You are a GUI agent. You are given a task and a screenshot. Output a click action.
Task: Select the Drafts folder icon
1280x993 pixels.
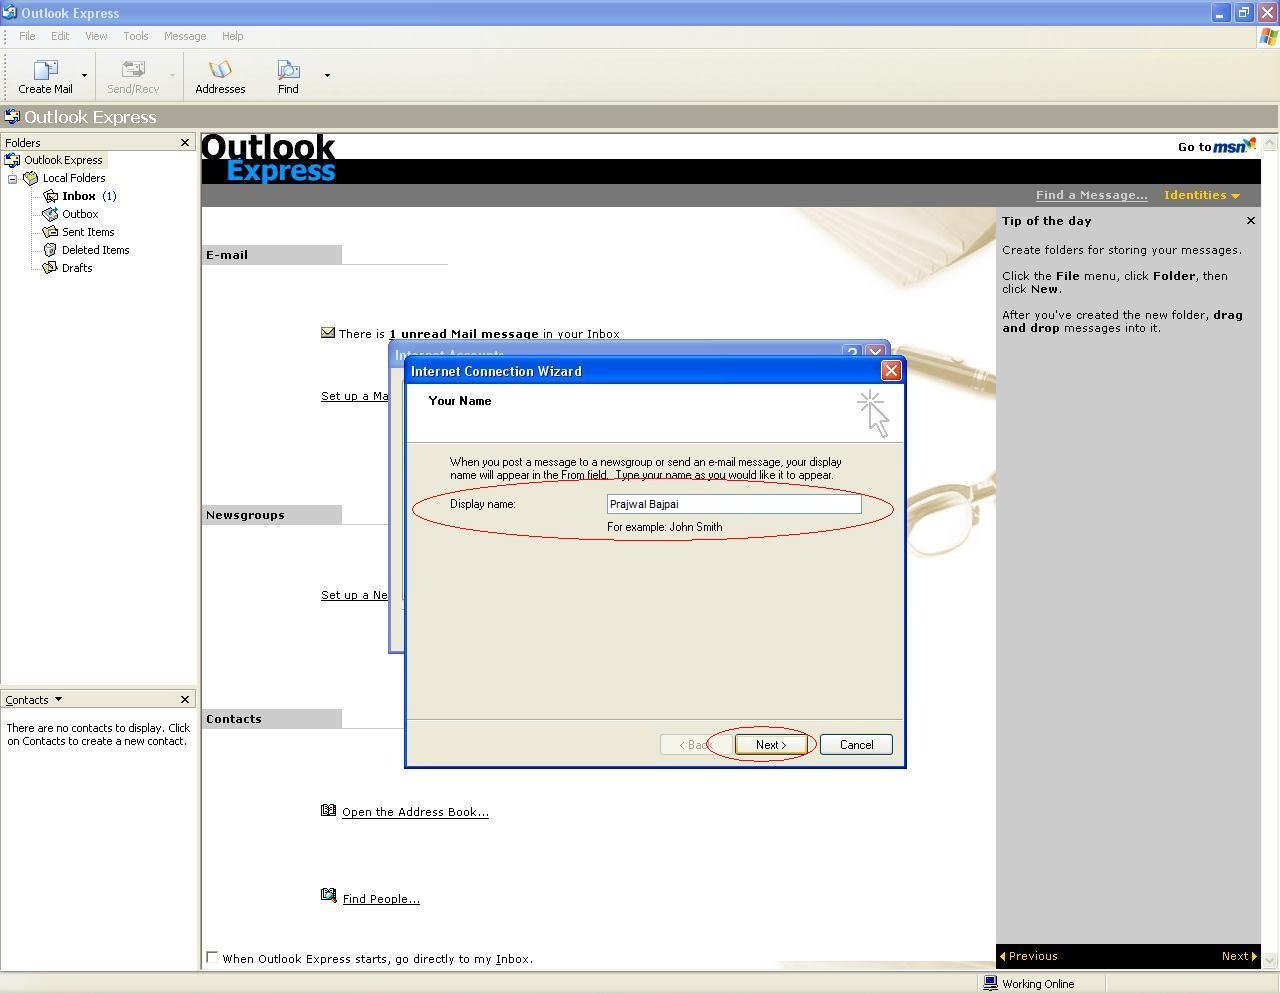coord(50,268)
